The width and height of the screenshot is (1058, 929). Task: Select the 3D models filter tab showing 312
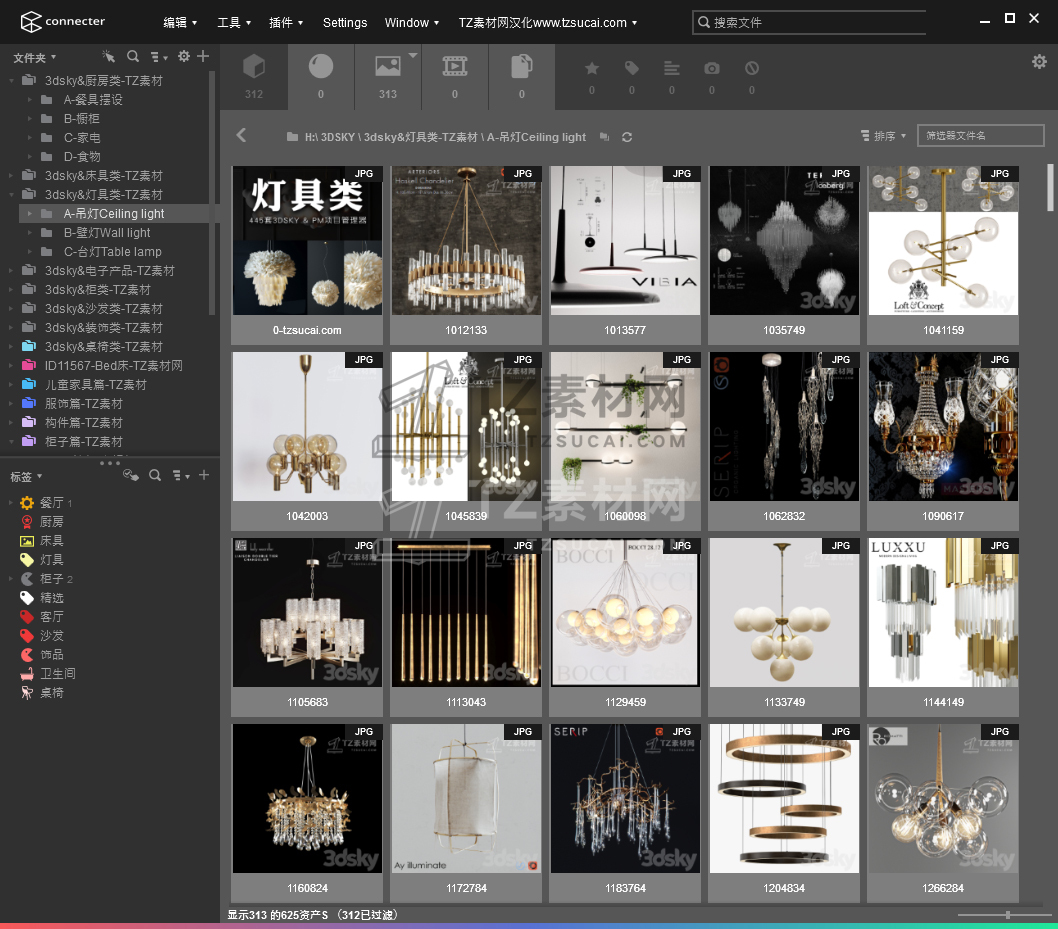coord(254,77)
